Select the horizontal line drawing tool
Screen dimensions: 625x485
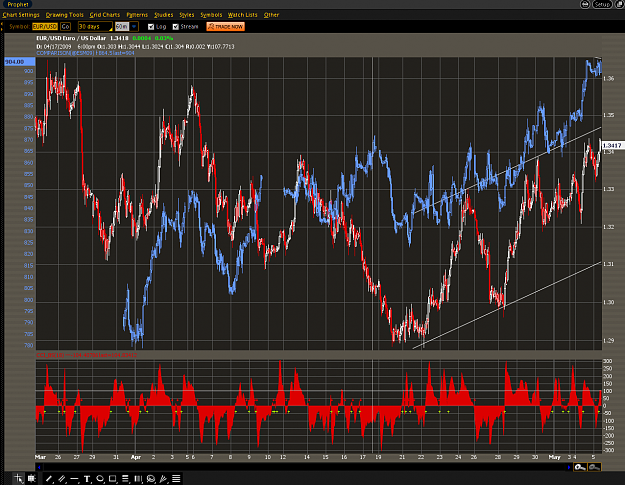75,479
